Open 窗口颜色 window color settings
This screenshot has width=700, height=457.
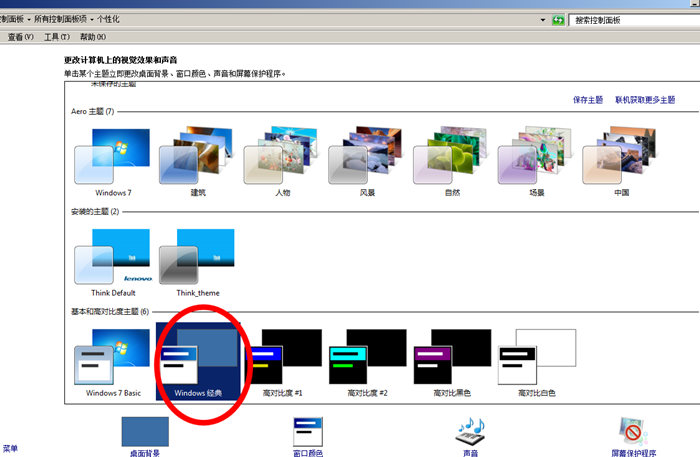(x=308, y=436)
